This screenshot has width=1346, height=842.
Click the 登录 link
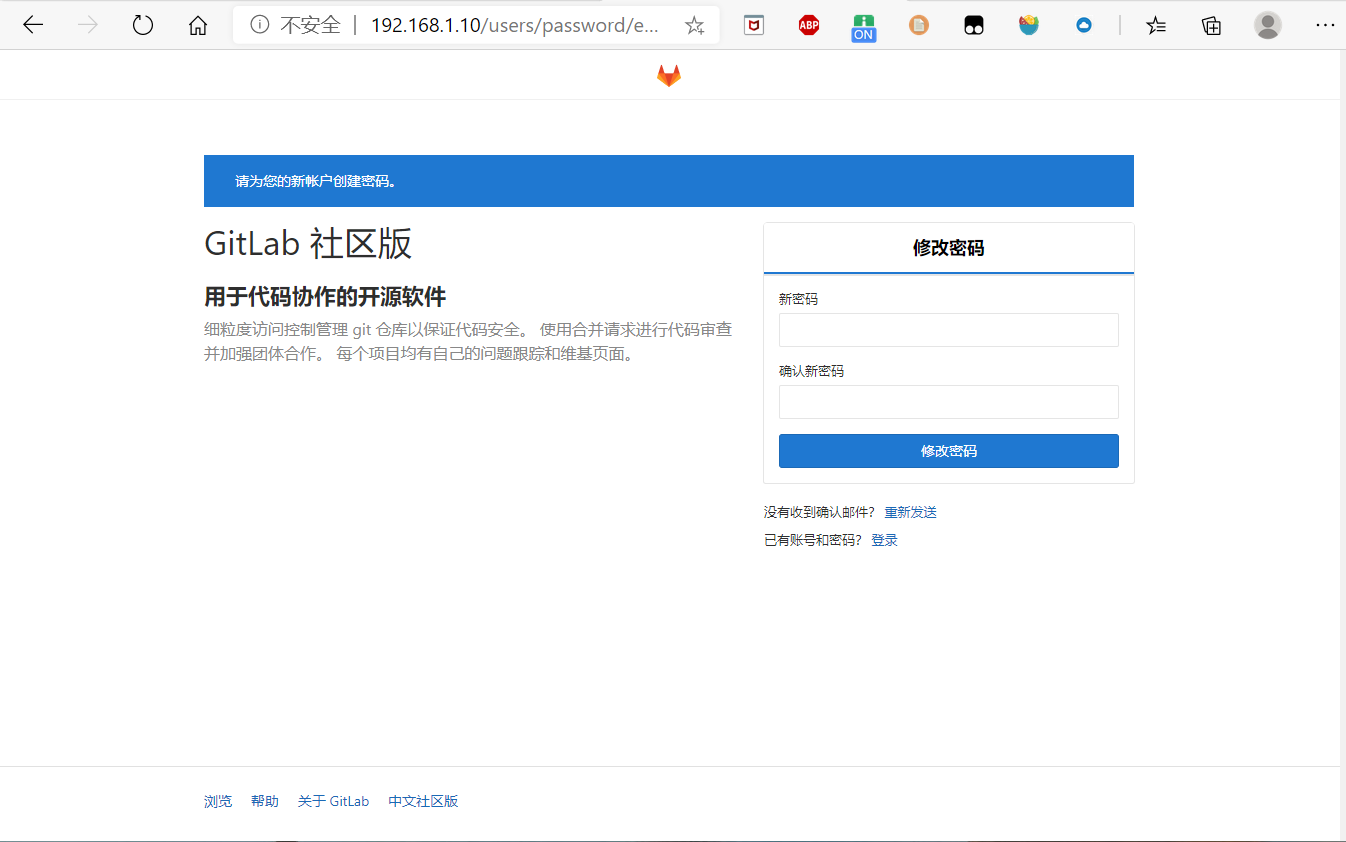pos(884,539)
